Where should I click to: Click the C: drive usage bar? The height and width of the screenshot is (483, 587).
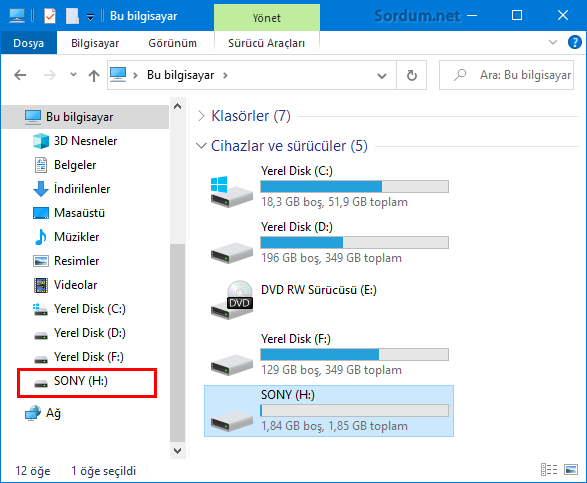click(355, 186)
